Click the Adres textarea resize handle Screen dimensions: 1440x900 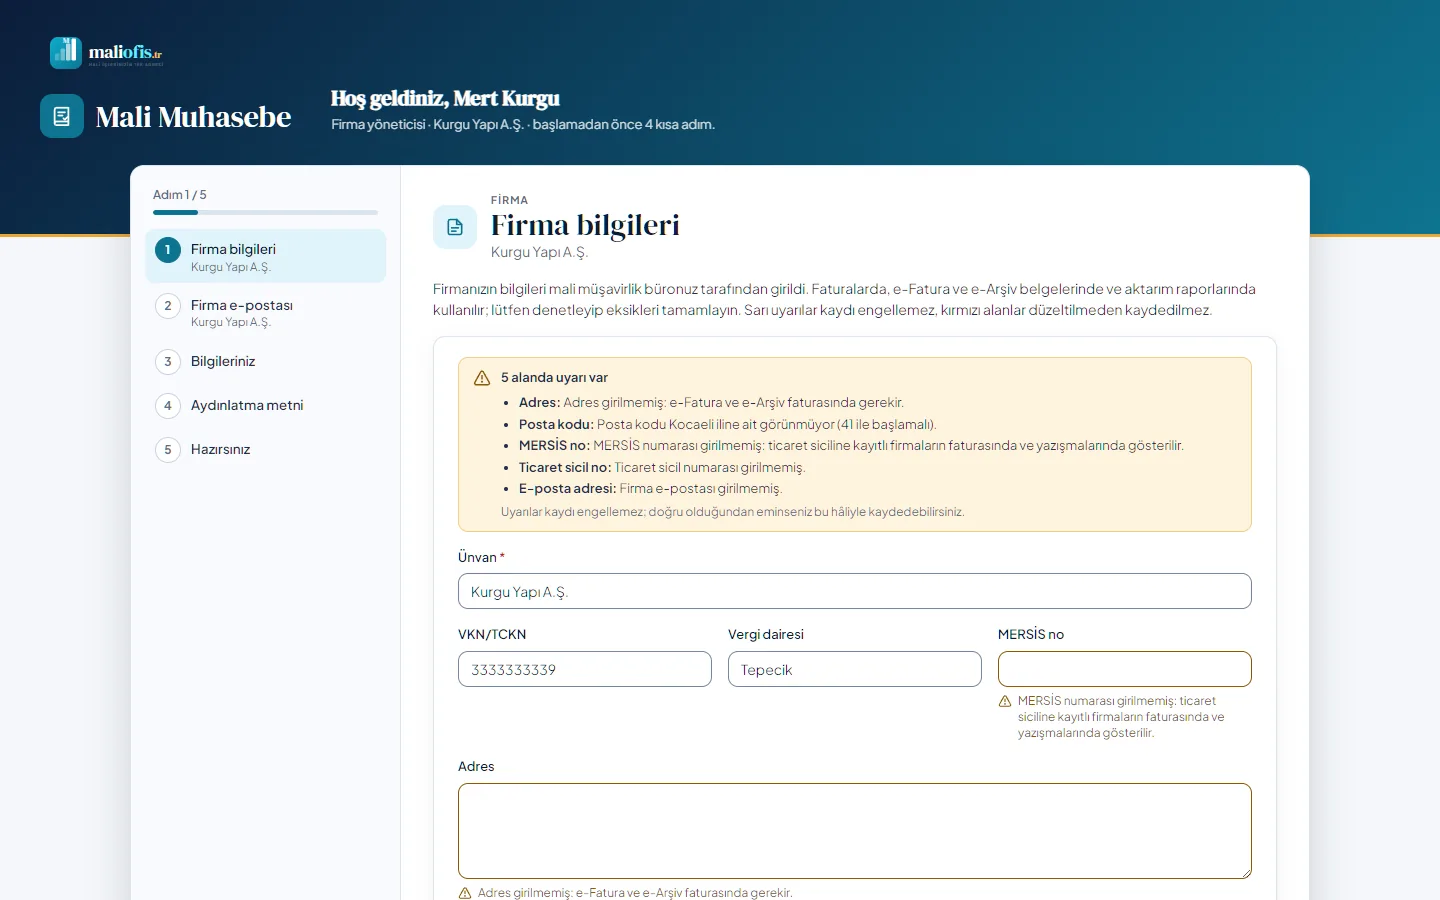pos(1245,872)
